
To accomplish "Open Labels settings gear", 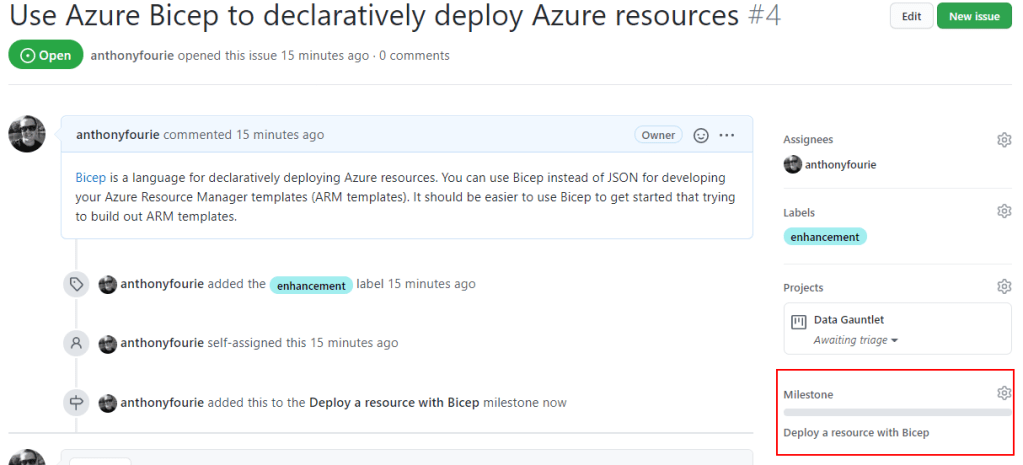I will 1004,212.
